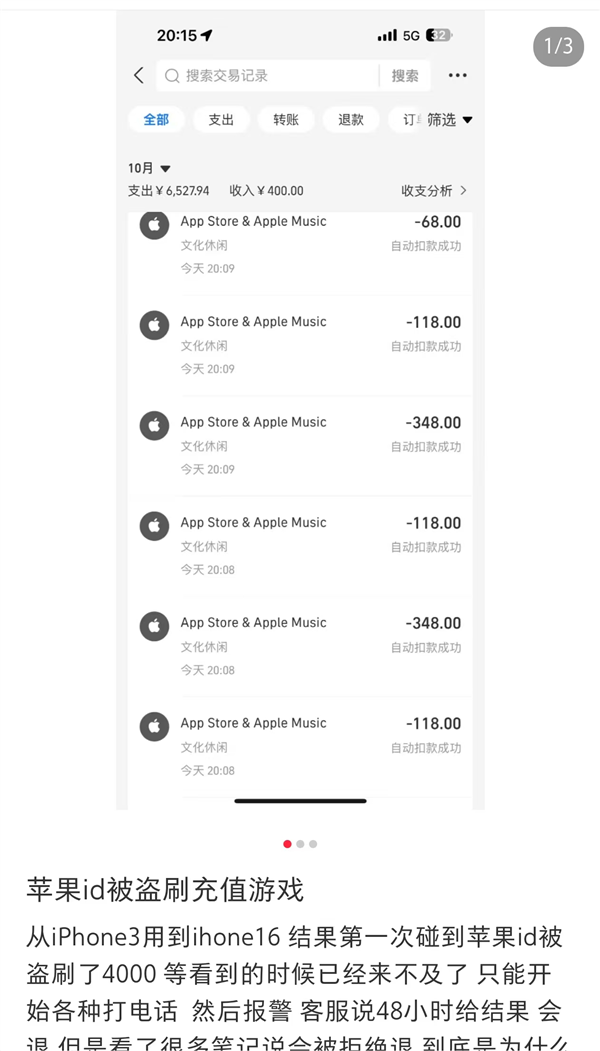Tap the 搜索交易记录 search input field
Viewport: 600px width, 1051px height.
click(x=250, y=75)
